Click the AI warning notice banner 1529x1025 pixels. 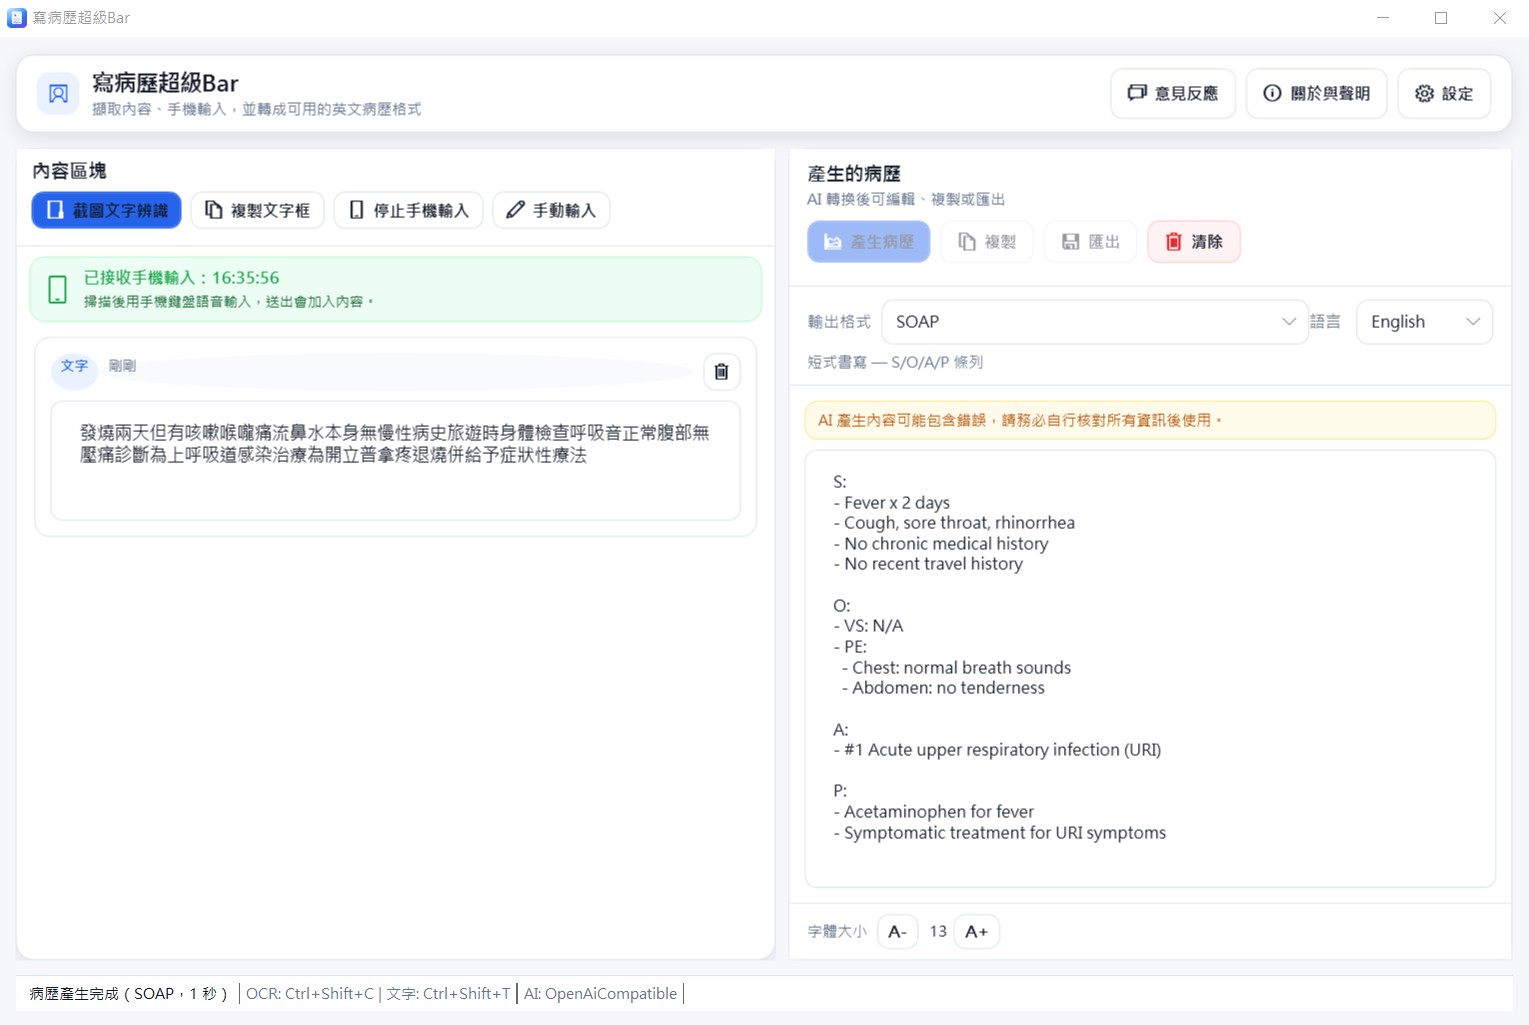tap(1150, 420)
